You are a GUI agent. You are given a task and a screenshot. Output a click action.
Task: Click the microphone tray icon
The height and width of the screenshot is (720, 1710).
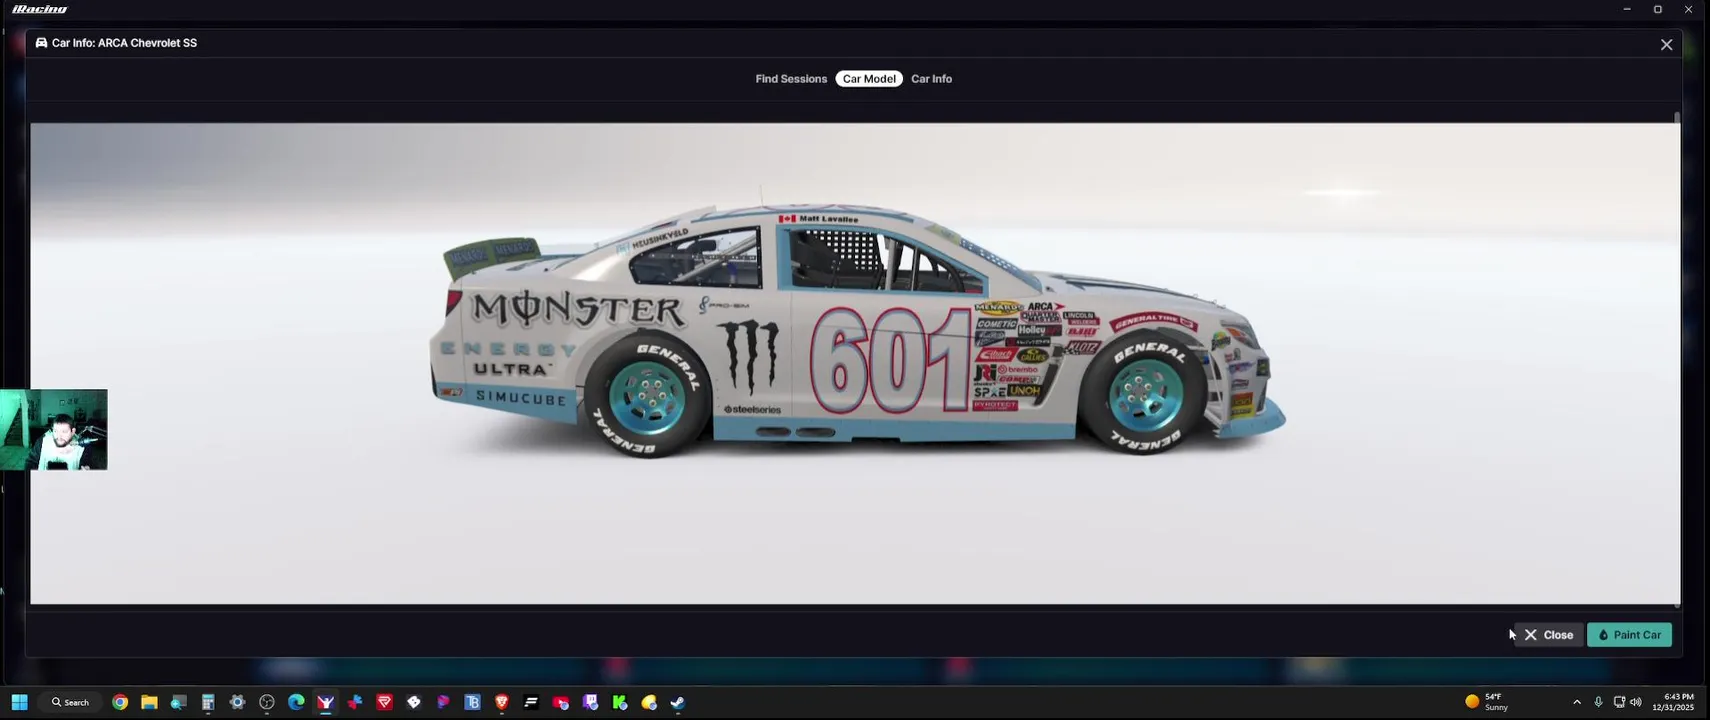[1598, 702]
